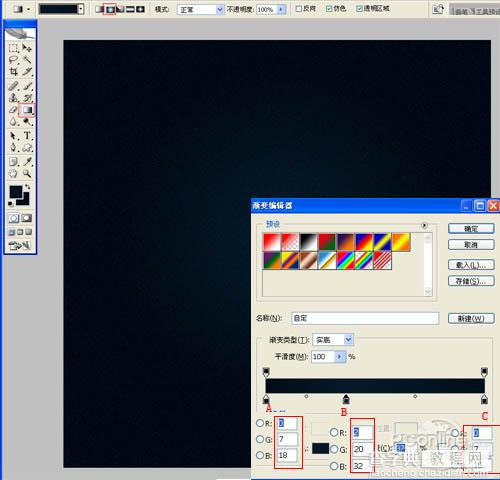Image resolution: width=500 pixels, height=480 pixels.
Task: Toggle the 仿色 dither checkbox
Action: click(329, 9)
